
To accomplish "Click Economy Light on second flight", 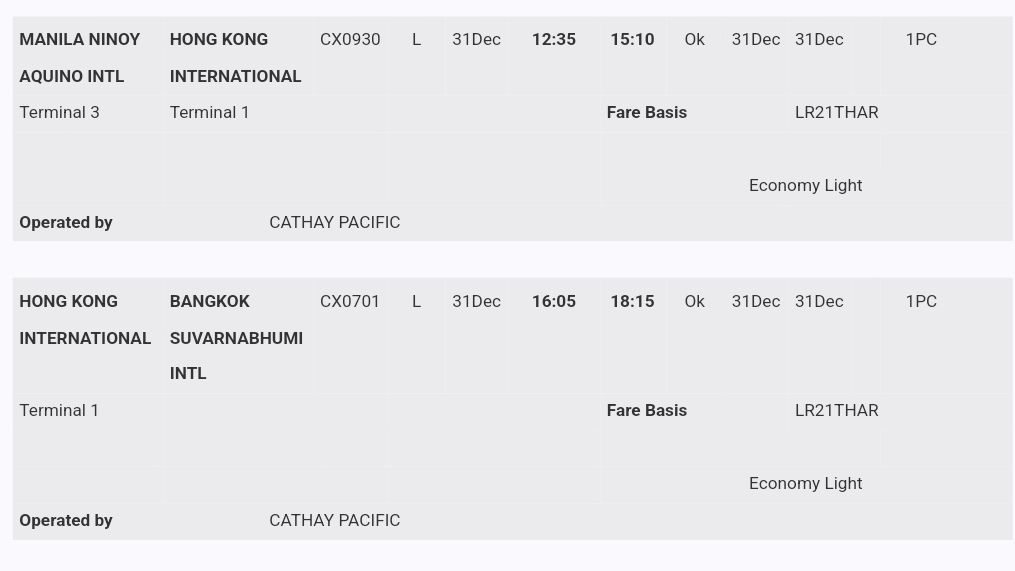I will [x=805, y=484].
